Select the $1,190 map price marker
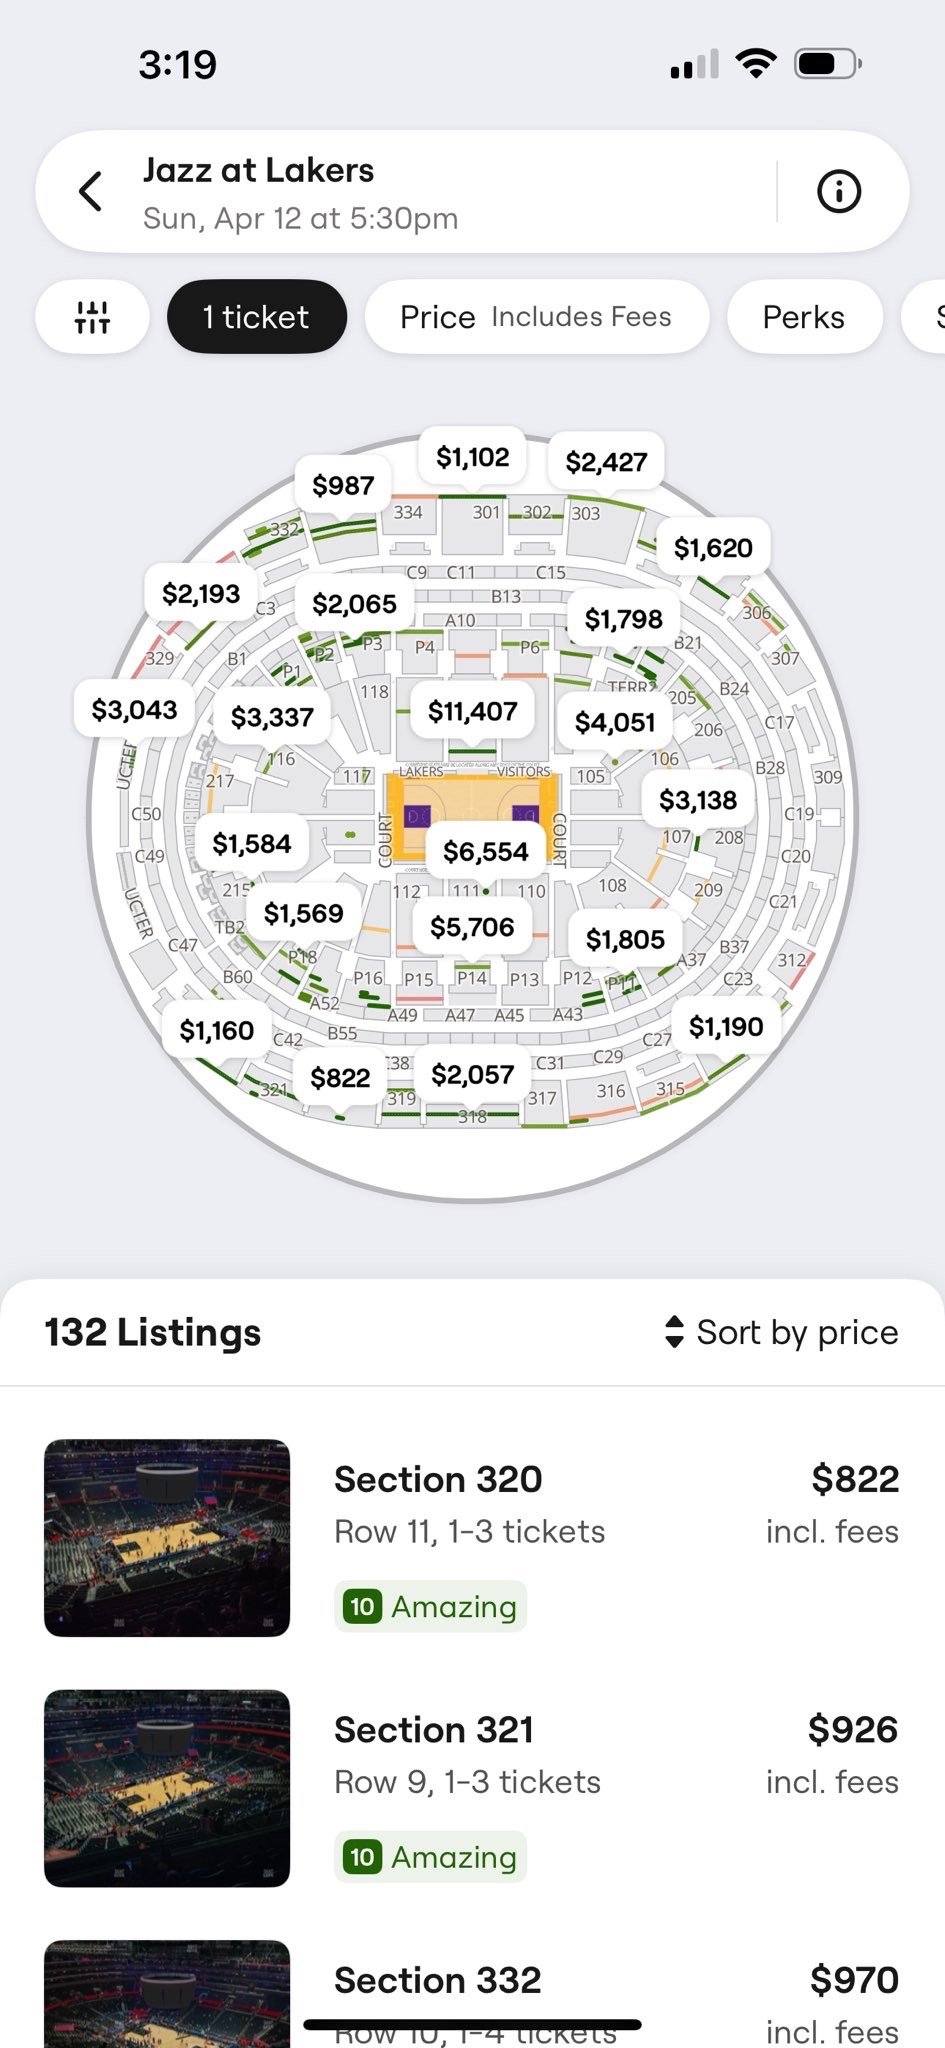Viewport: 945px width, 2048px height. coord(726,1026)
